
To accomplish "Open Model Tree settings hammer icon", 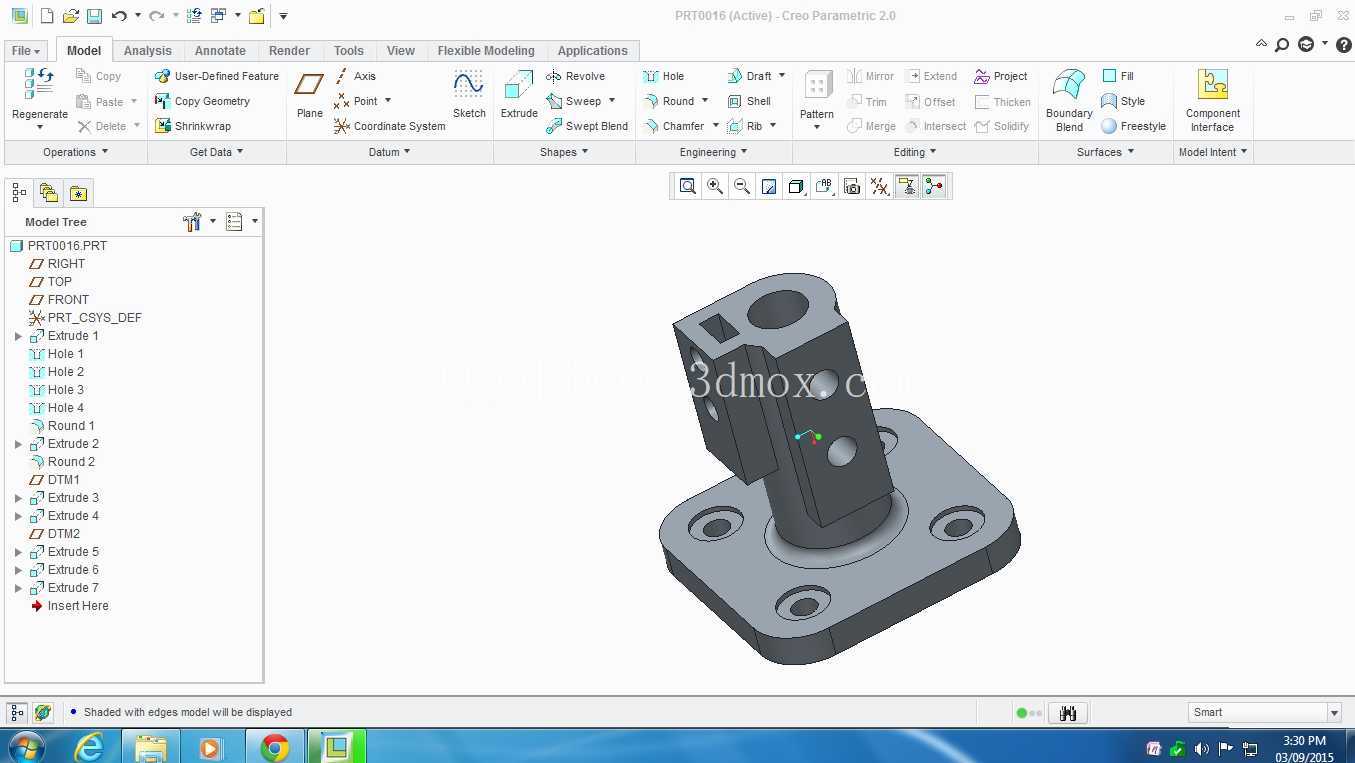I will click(x=192, y=222).
